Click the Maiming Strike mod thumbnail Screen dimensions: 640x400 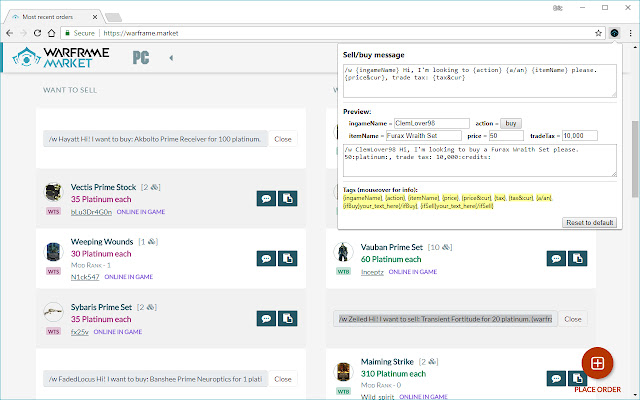coord(343,371)
